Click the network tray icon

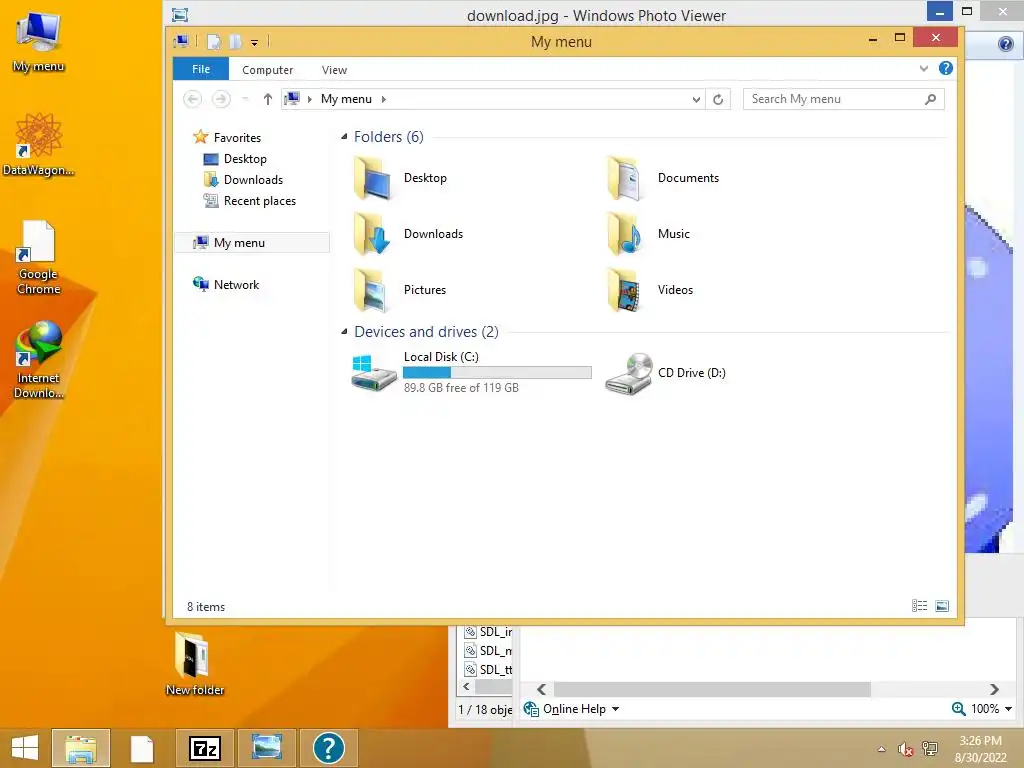click(x=929, y=749)
